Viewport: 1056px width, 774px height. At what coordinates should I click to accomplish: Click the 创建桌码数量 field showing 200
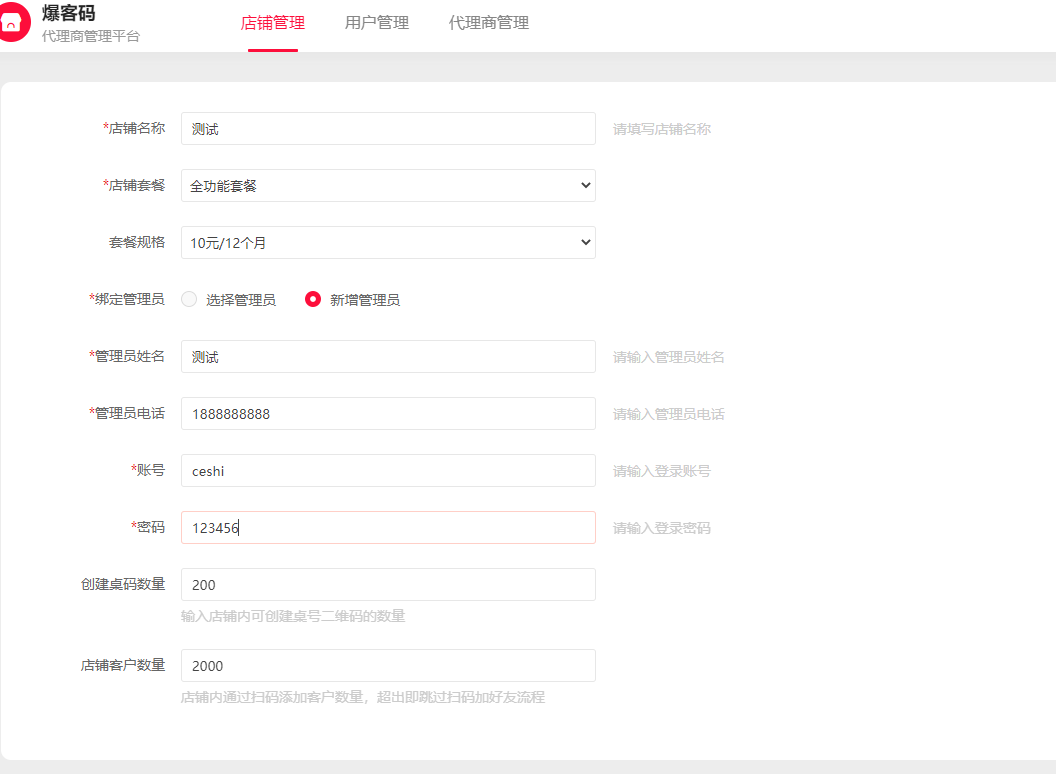point(388,585)
